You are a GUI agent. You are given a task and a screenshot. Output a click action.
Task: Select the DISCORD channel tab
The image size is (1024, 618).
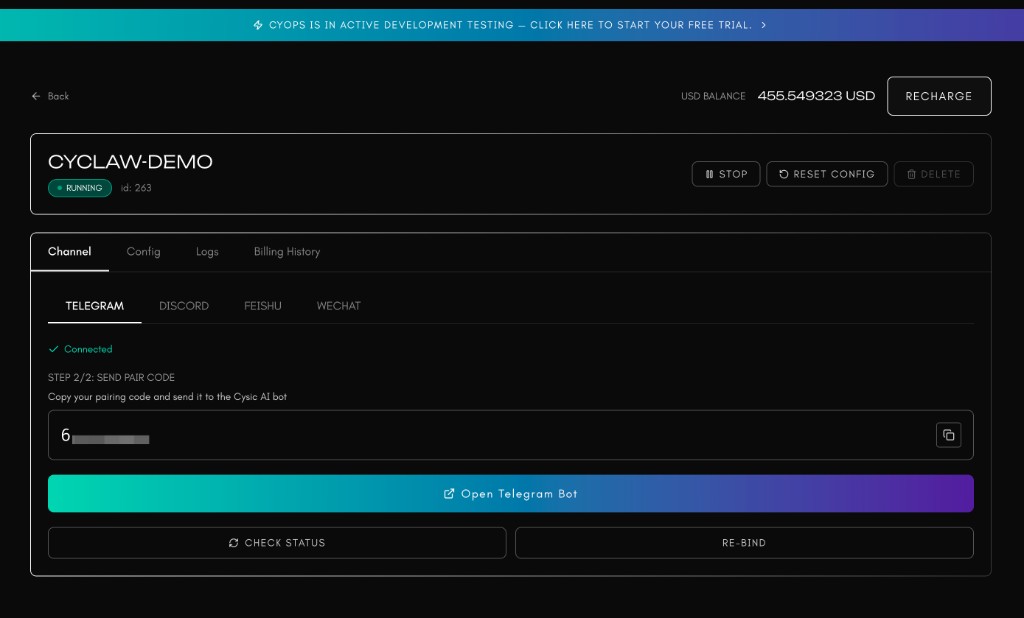(x=184, y=306)
